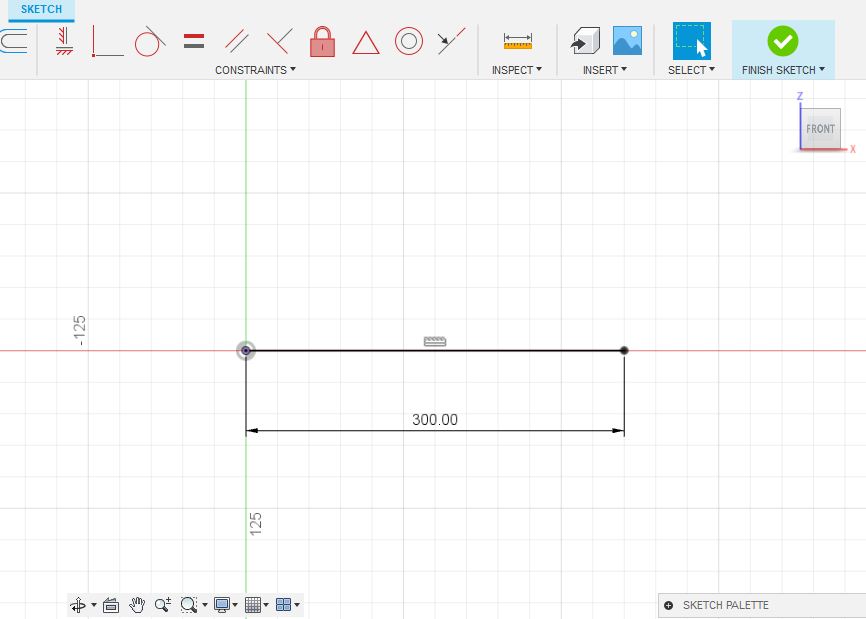Open the FINISH SKETCH dropdown
This screenshot has width=866, height=619.
[x=783, y=70]
